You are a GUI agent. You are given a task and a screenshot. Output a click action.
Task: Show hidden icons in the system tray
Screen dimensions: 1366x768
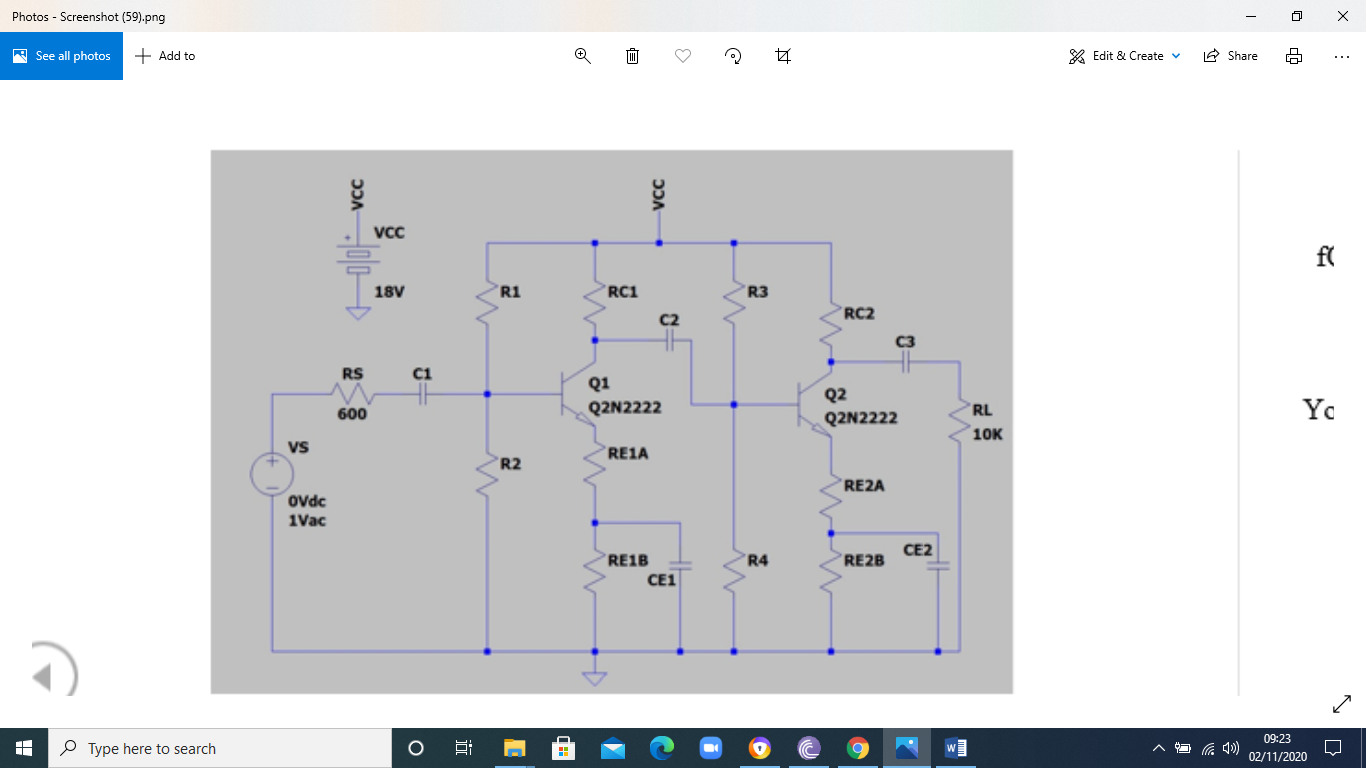[x=1158, y=748]
